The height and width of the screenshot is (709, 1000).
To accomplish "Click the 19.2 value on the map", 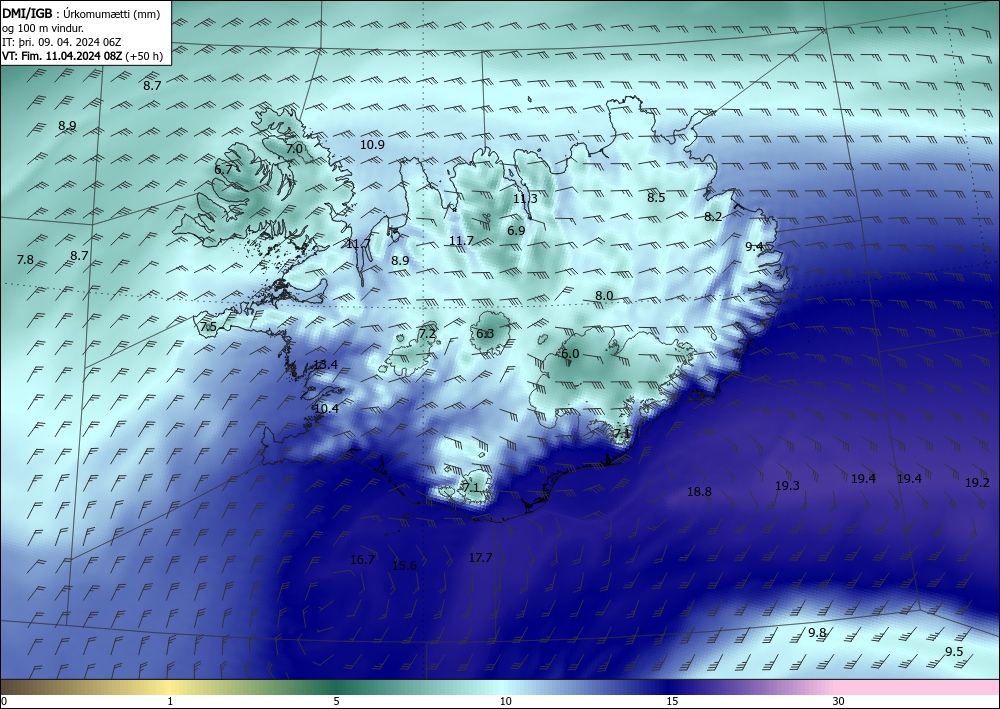I will (977, 483).
